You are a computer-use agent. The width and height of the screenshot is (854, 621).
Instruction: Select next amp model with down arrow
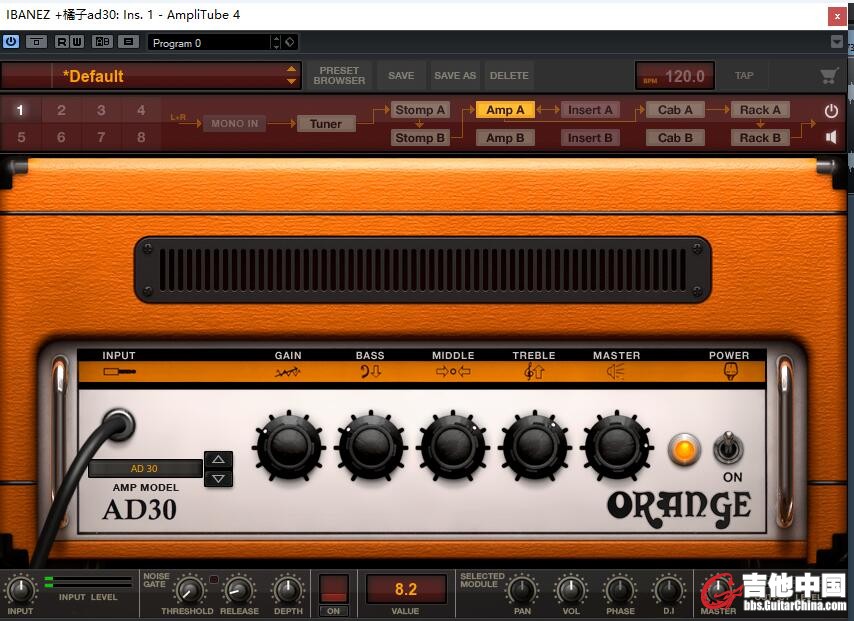pyautogui.click(x=218, y=478)
